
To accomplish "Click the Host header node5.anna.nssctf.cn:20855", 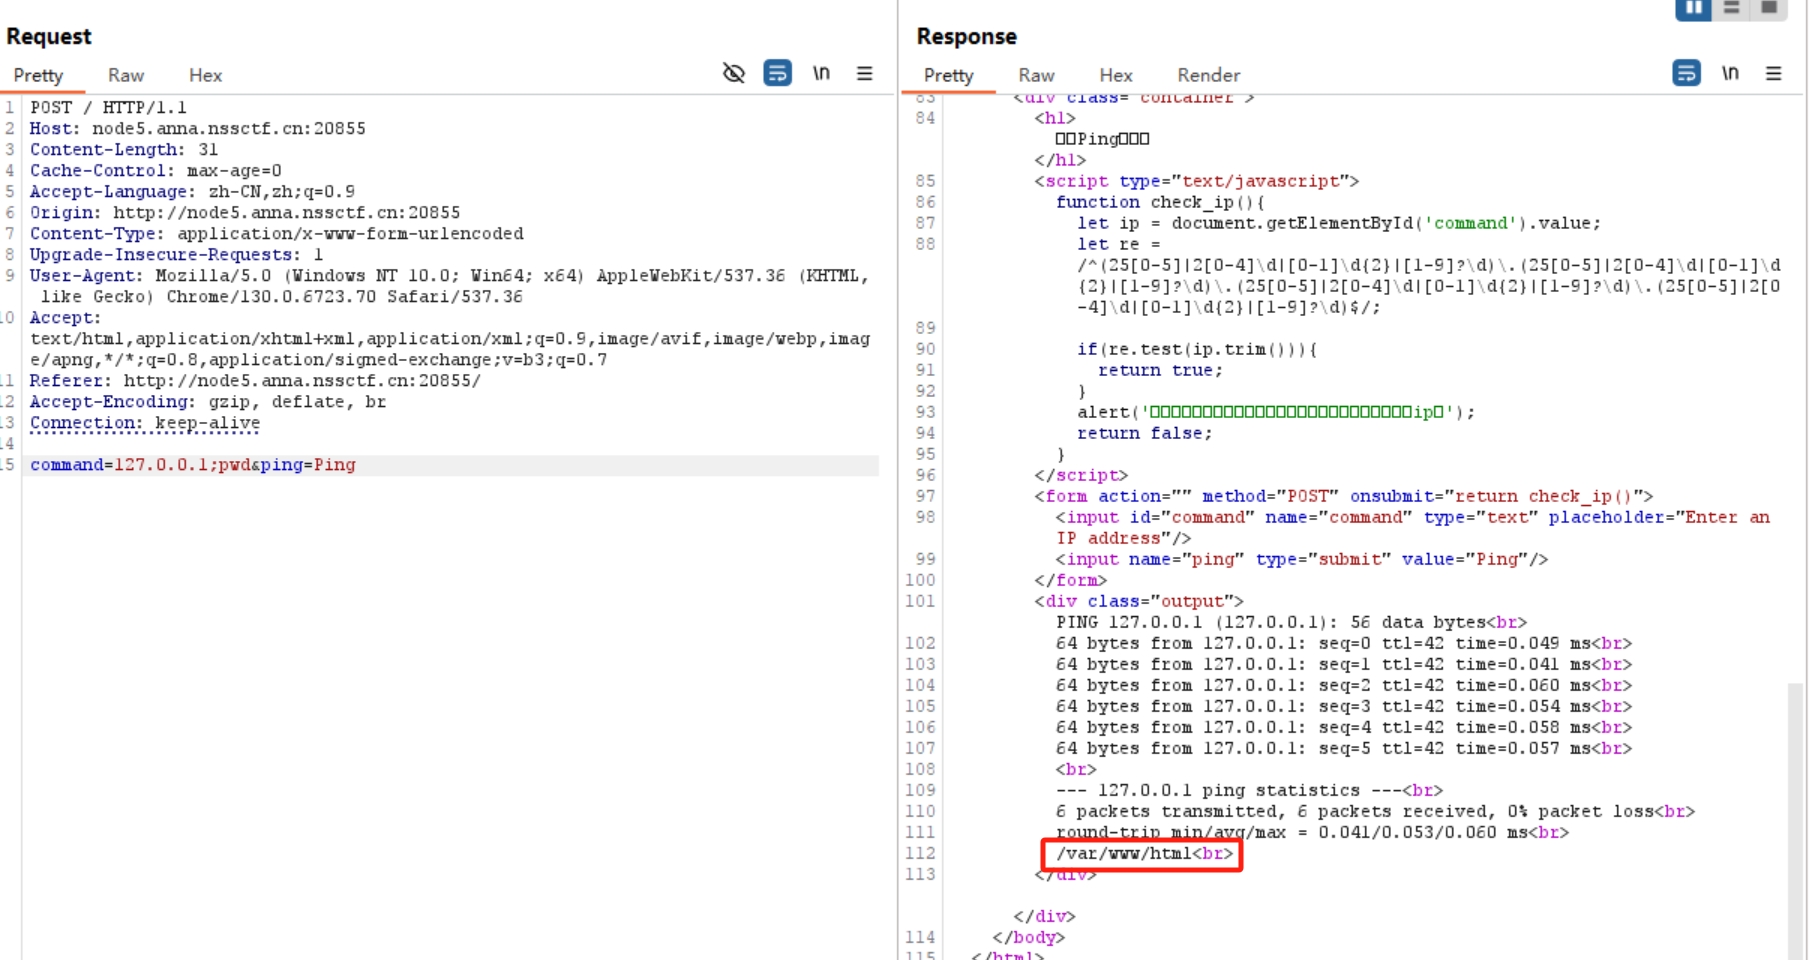I will [197, 128].
